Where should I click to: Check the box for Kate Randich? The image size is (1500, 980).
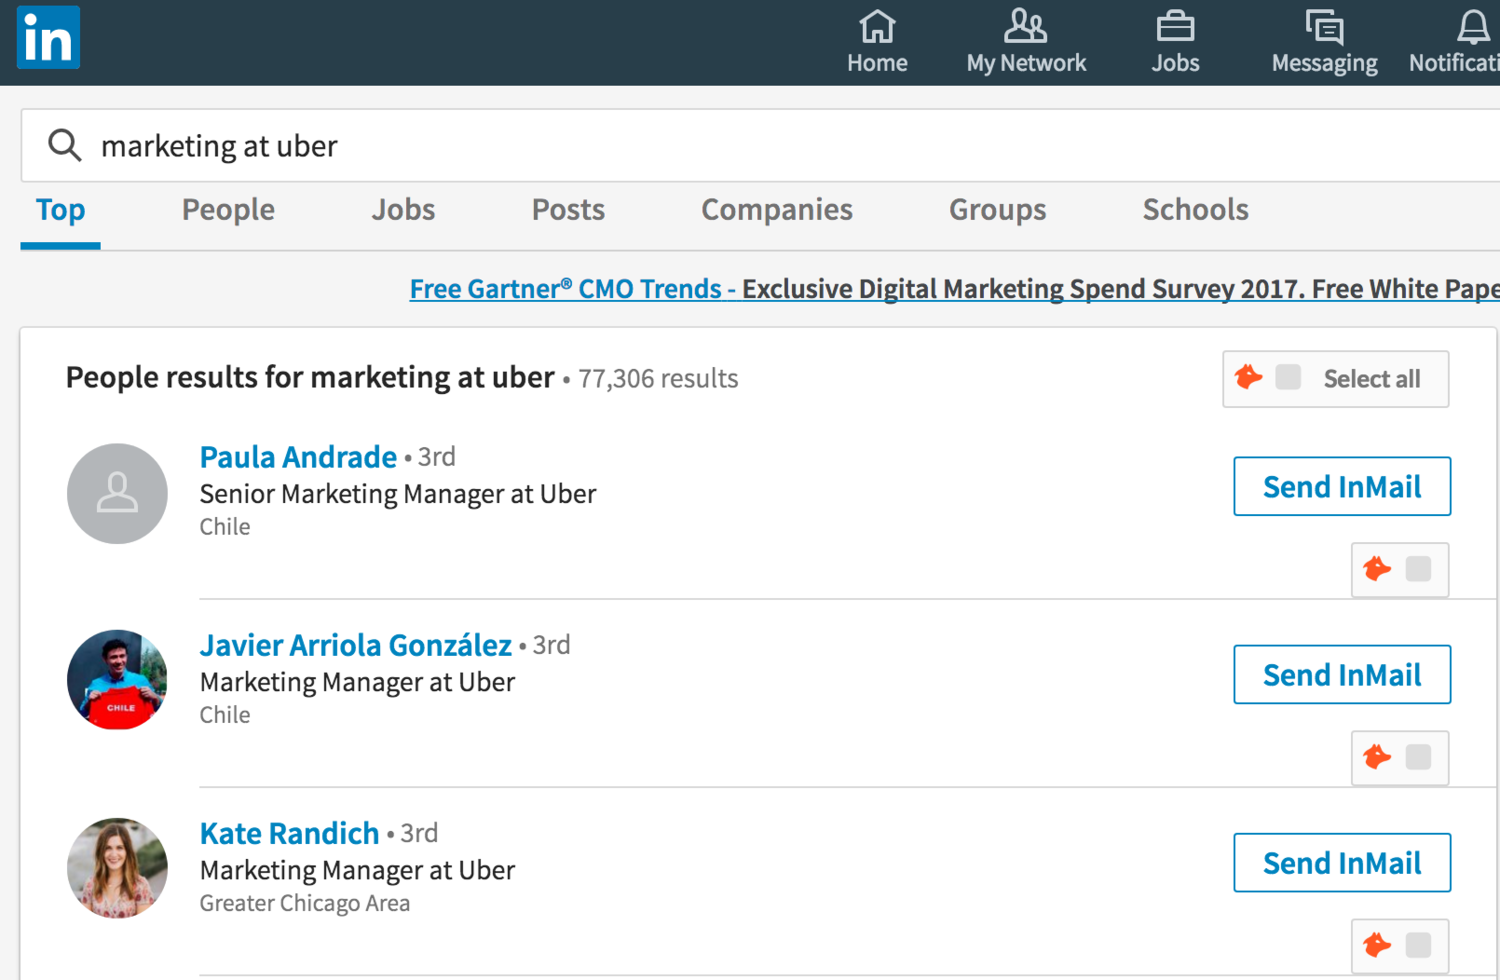pos(1418,945)
